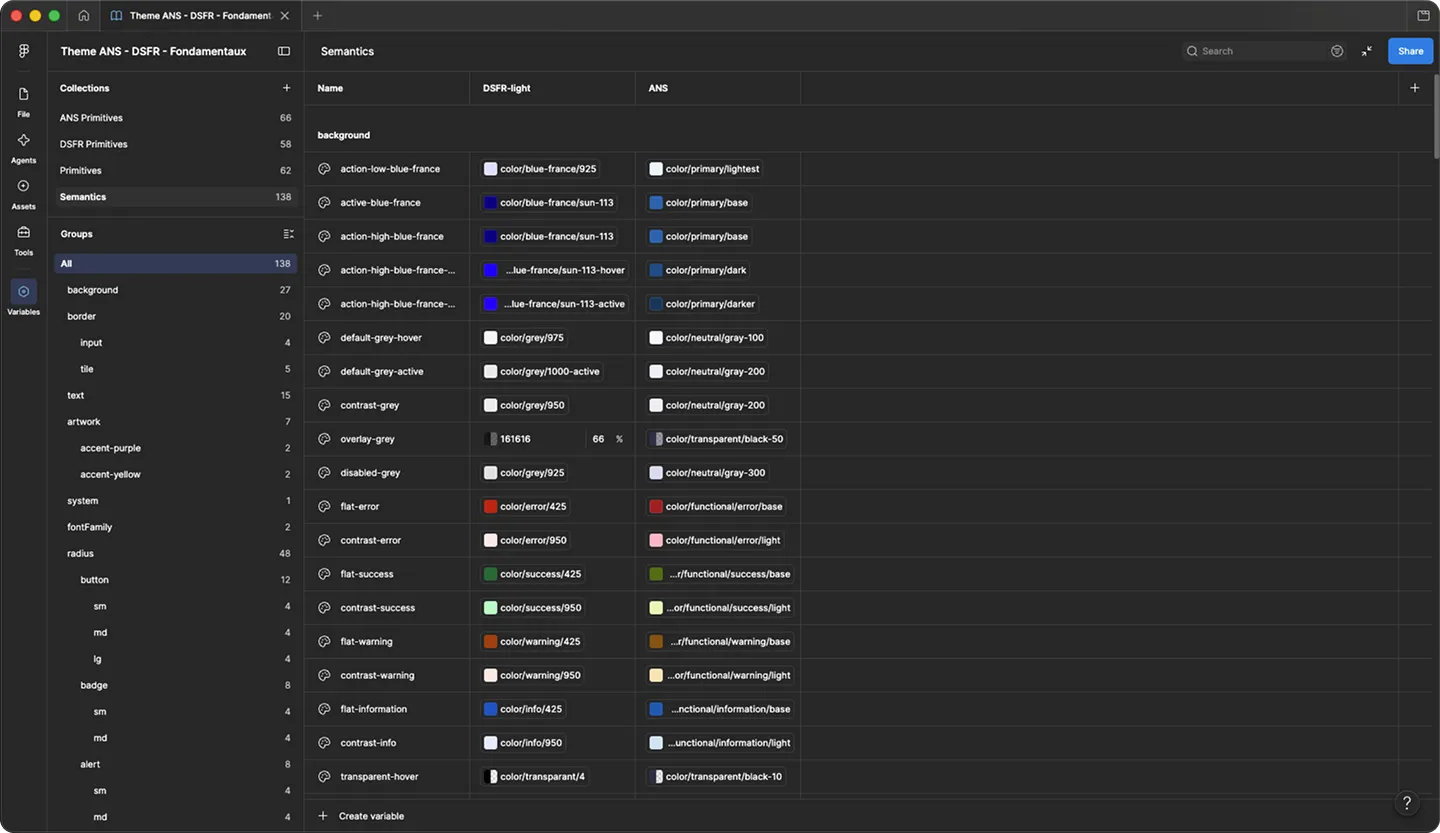Open the badge subgroup
Image resolution: width=1440 pixels, height=833 pixels.
click(x=175, y=685)
